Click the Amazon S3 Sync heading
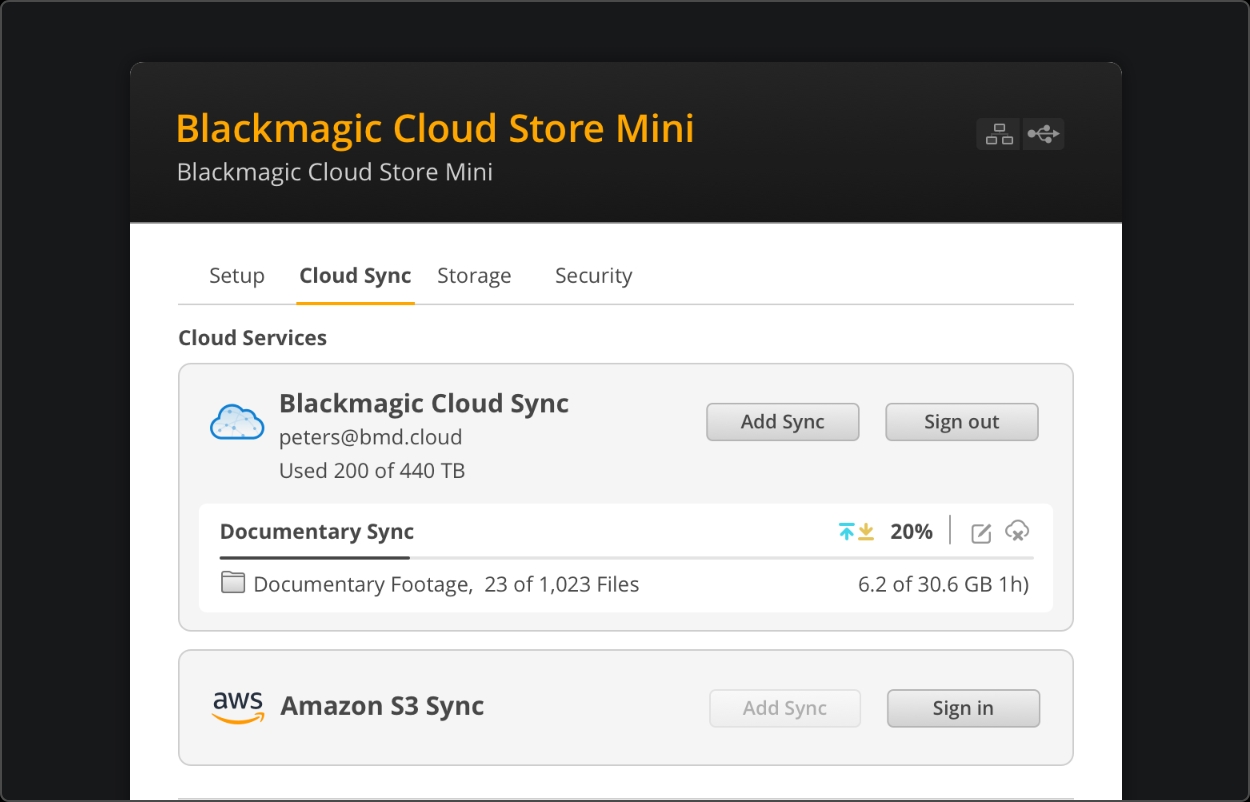 [382, 706]
